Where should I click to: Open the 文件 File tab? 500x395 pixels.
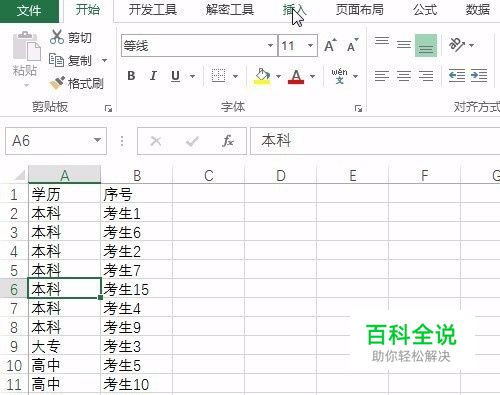pos(29,11)
